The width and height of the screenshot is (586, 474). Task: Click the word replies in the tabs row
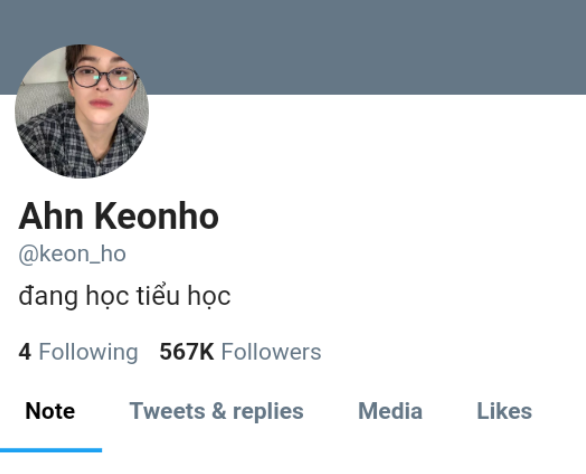tap(268, 412)
